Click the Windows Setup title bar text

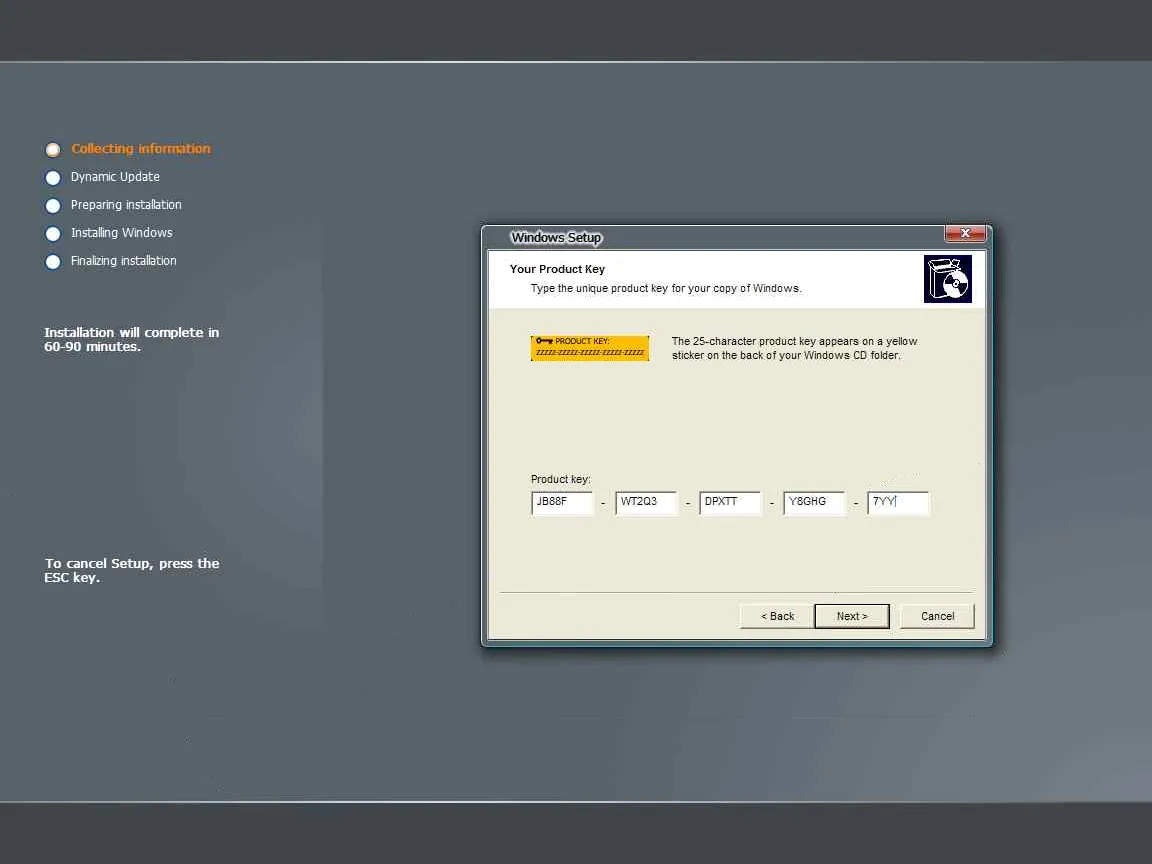556,237
